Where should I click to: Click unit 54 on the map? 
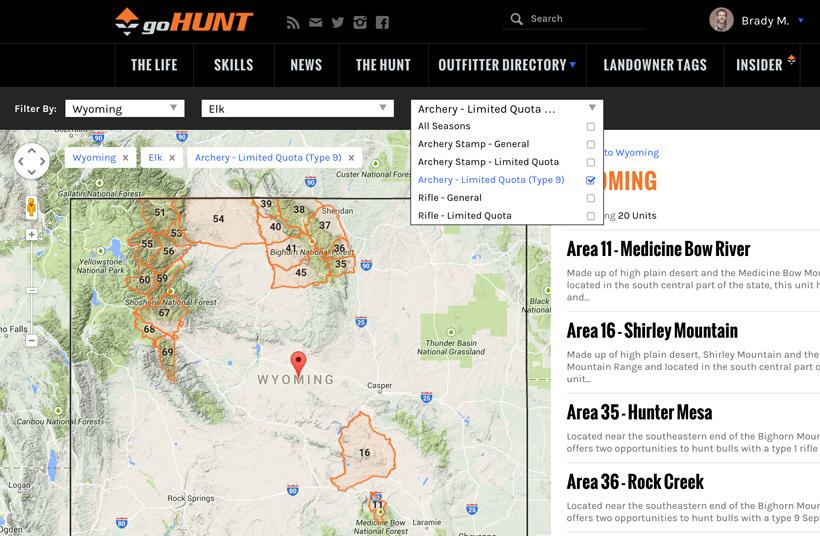click(x=219, y=219)
